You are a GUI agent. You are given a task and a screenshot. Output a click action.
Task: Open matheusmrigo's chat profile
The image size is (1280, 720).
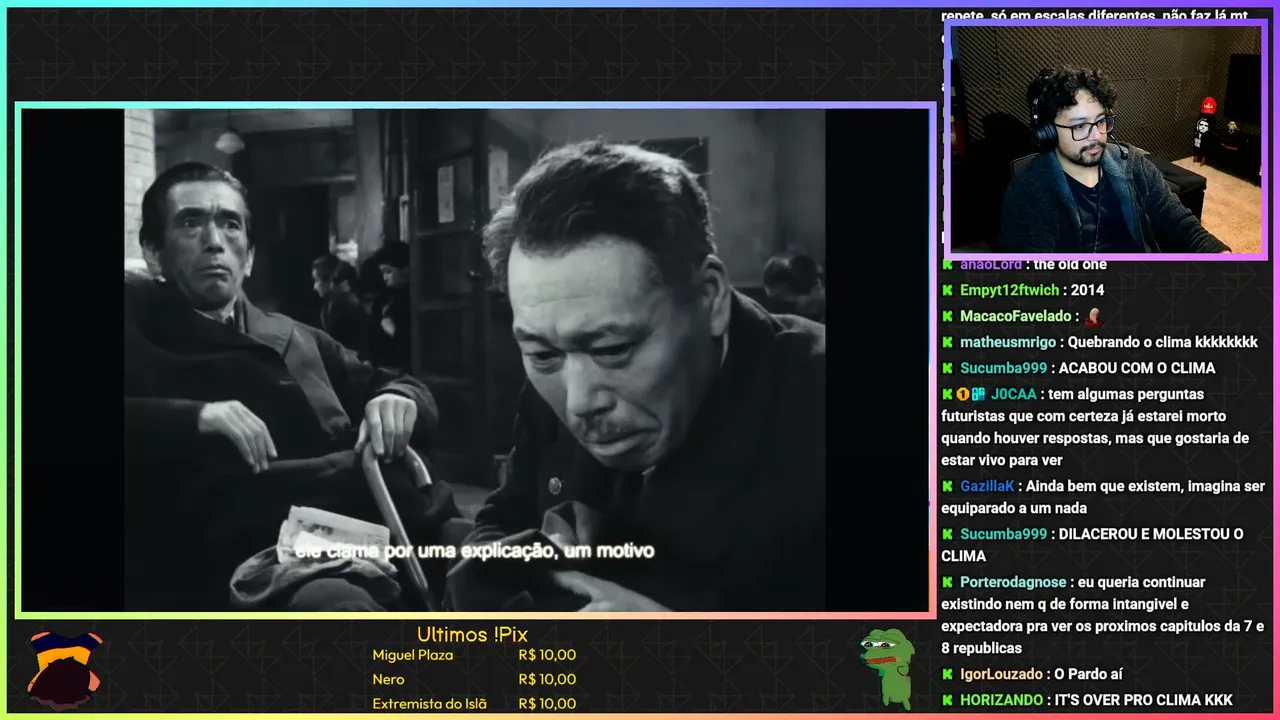(1009, 342)
